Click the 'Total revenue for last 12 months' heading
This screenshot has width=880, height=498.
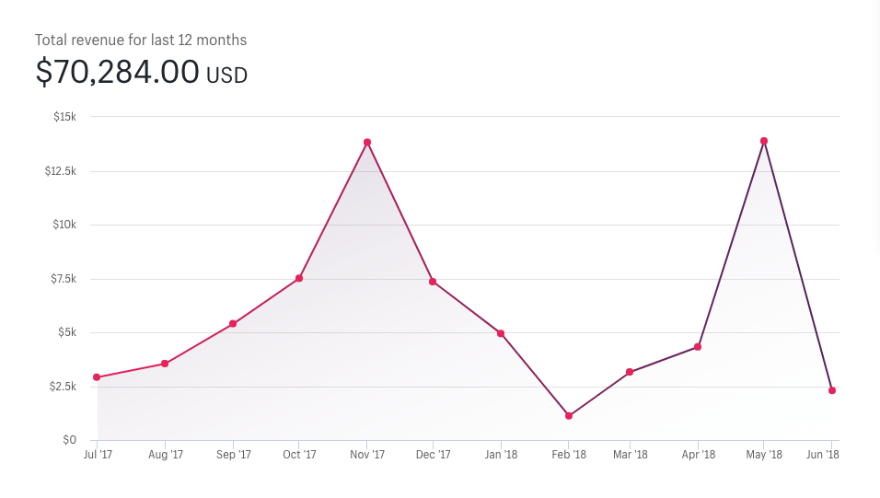(x=141, y=40)
